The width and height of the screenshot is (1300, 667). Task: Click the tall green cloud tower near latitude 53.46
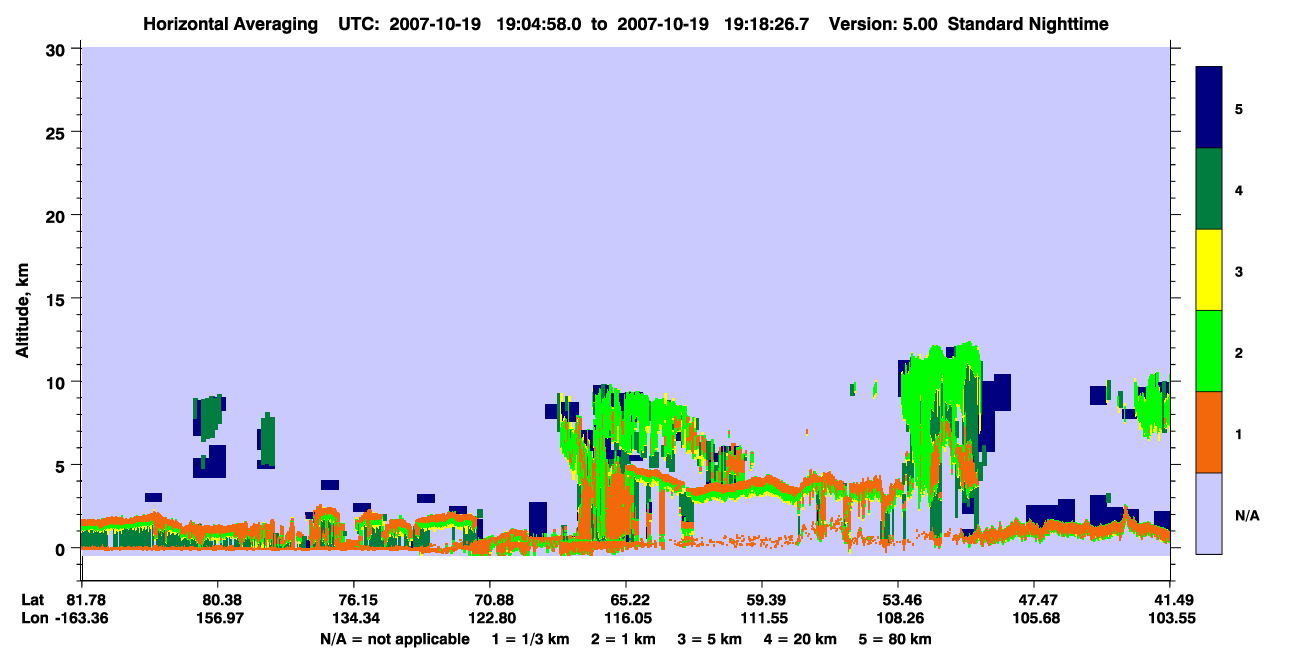click(x=943, y=420)
